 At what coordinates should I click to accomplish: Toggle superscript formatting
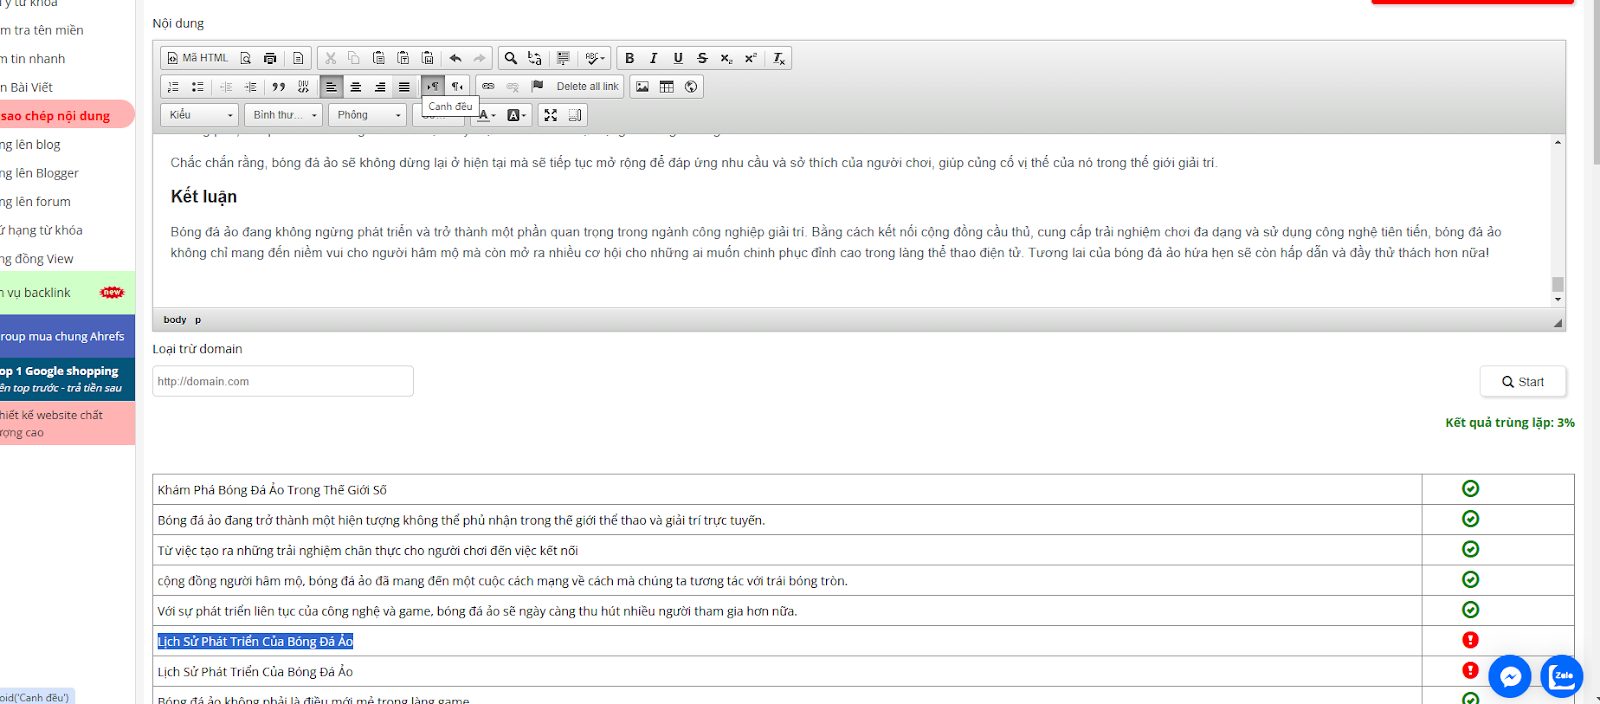click(750, 58)
